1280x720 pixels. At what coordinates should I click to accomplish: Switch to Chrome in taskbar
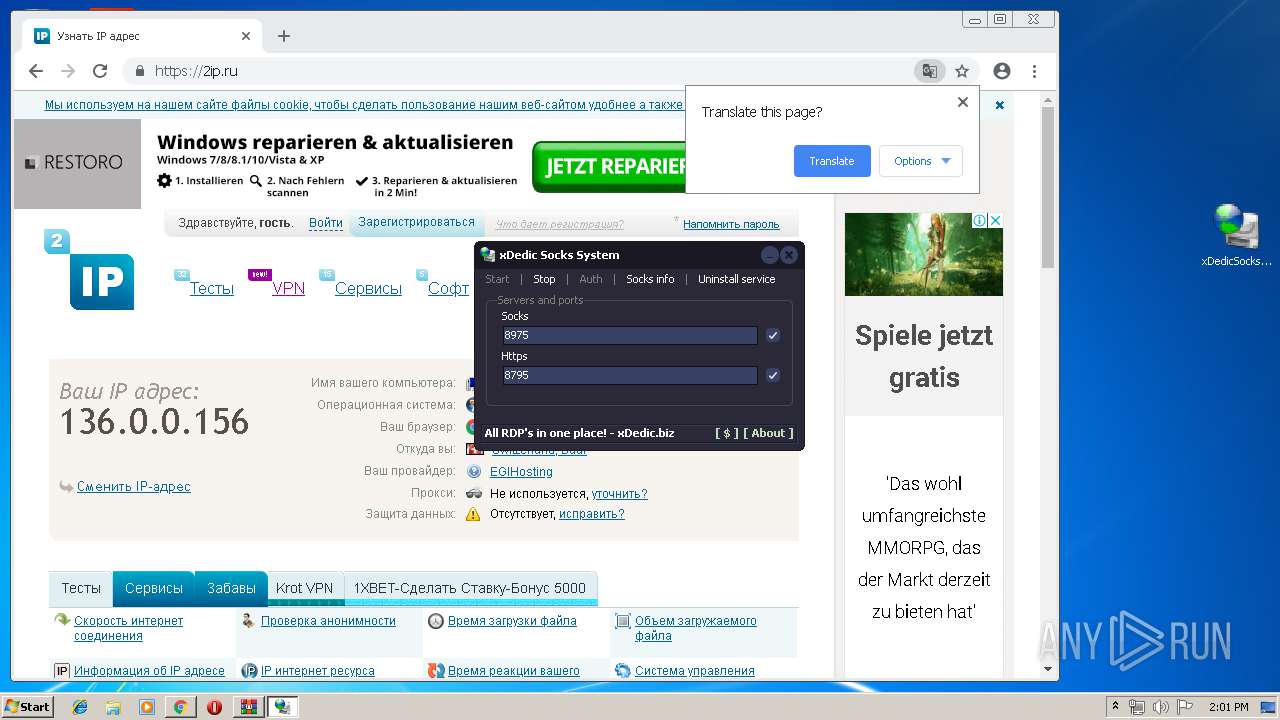180,707
